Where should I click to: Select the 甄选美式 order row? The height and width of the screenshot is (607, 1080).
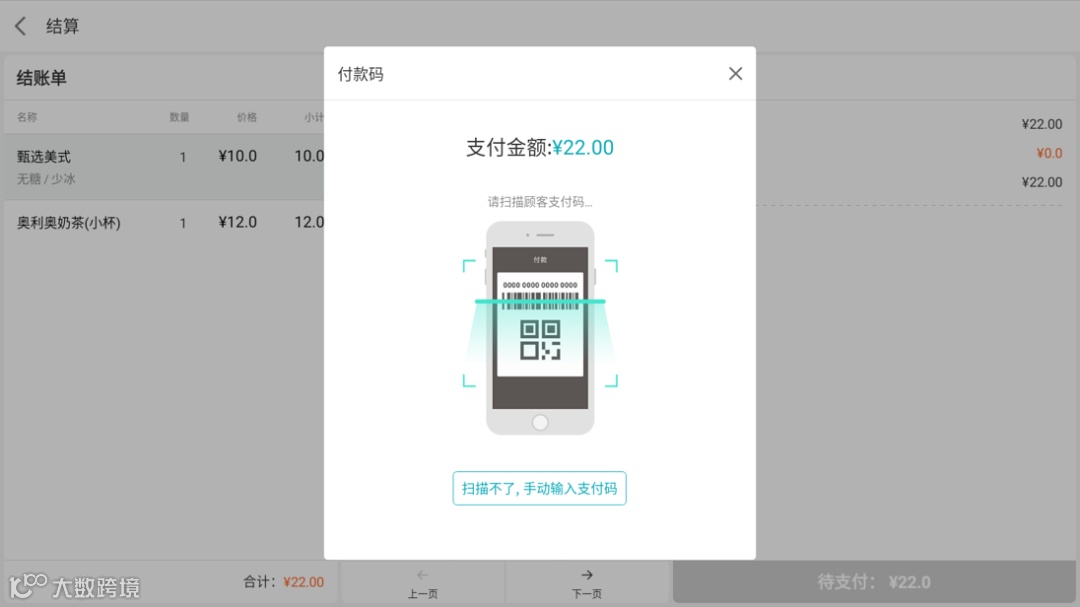point(164,167)
